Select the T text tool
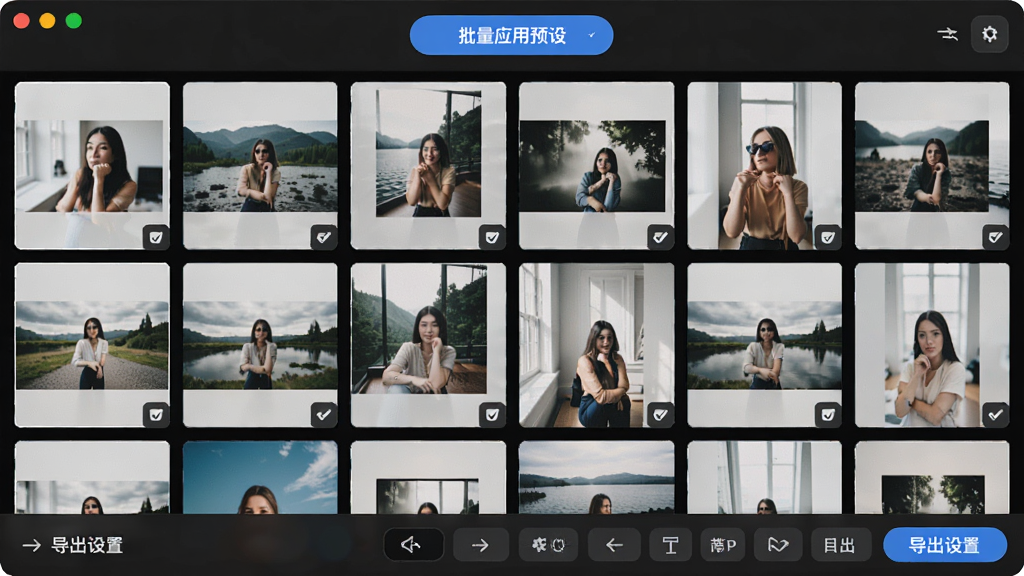The width and height of the screenshot is (1024, 576). click(671, 545)
